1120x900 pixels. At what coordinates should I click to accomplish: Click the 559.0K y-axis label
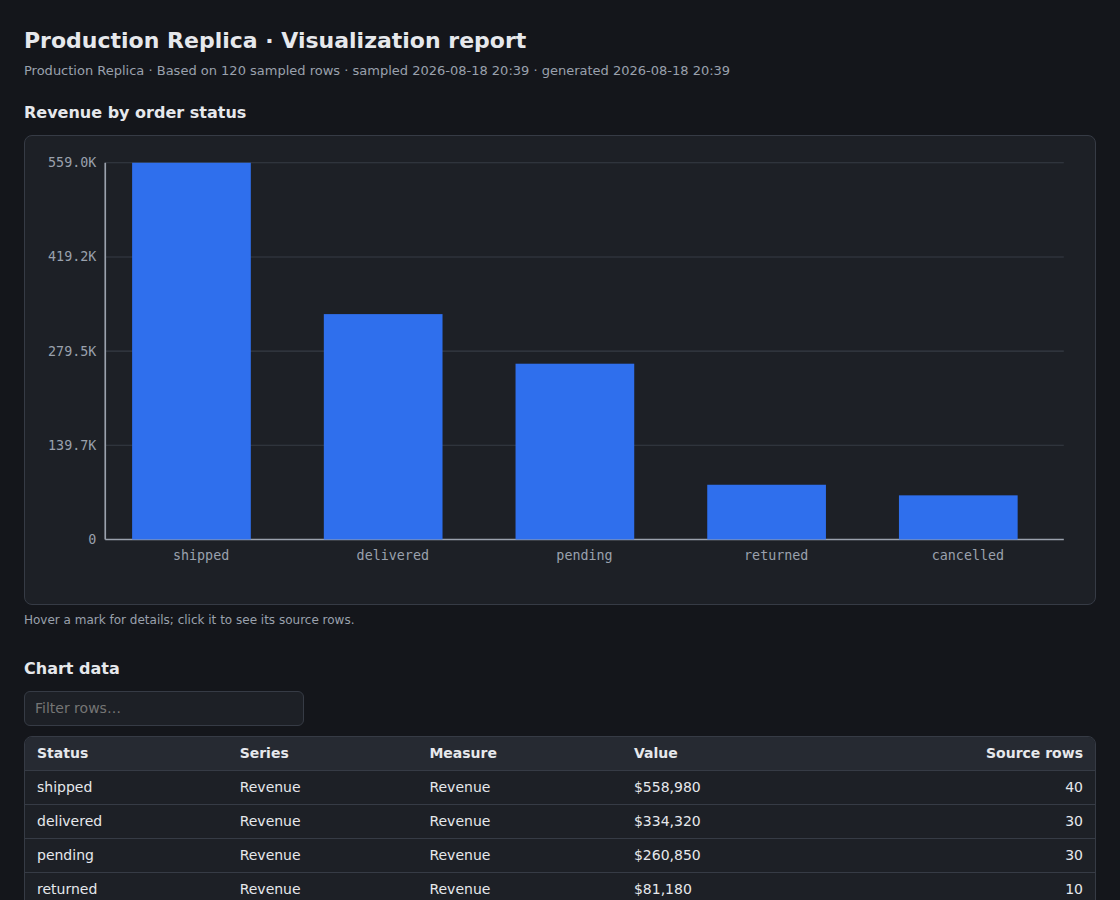pyautogui.click(x=72, y=163)
